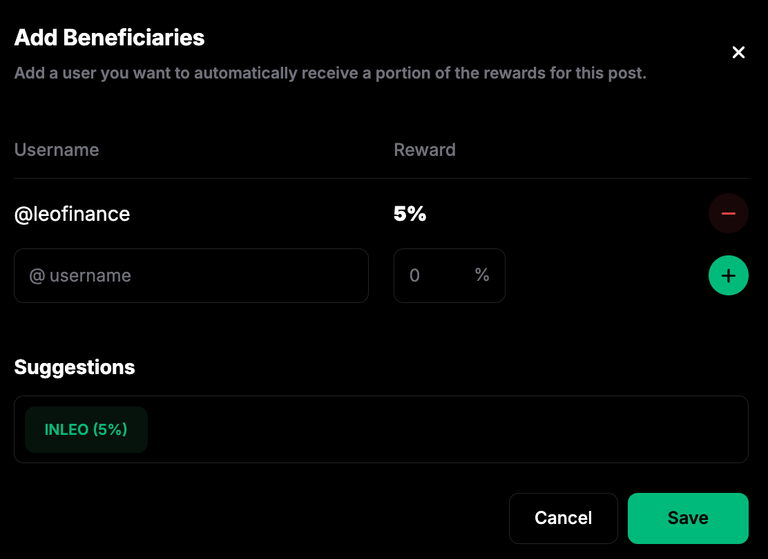Click the % symbol in reward field
Image resolution: width=768 pixels, height=559 pixels.
482,275
